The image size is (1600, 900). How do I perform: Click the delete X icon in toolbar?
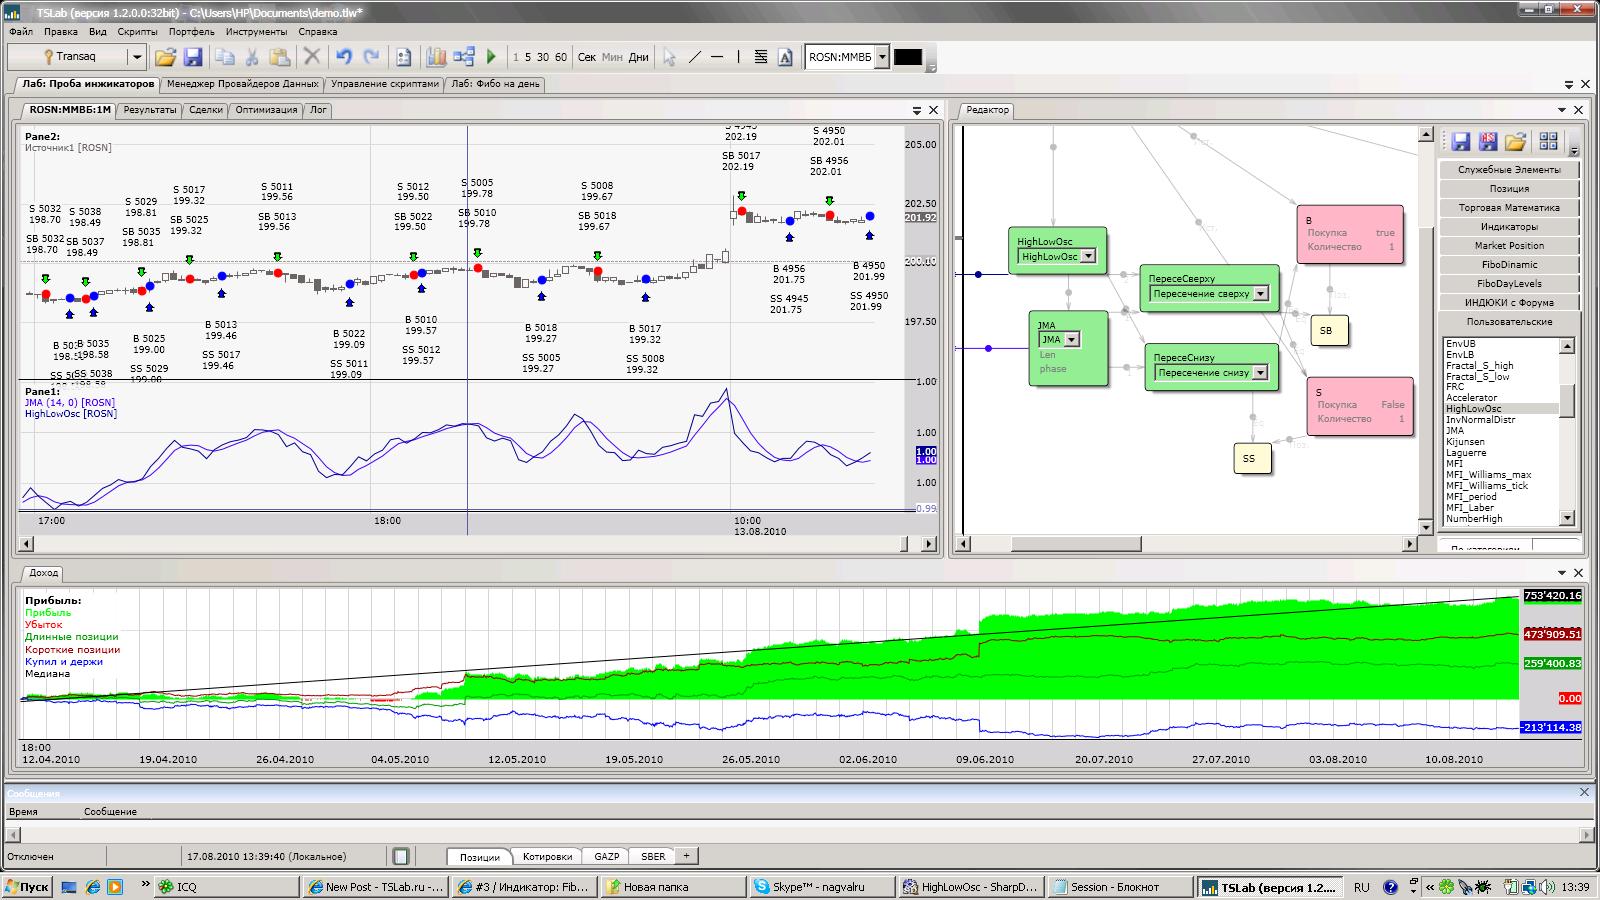tap(312, 57)
